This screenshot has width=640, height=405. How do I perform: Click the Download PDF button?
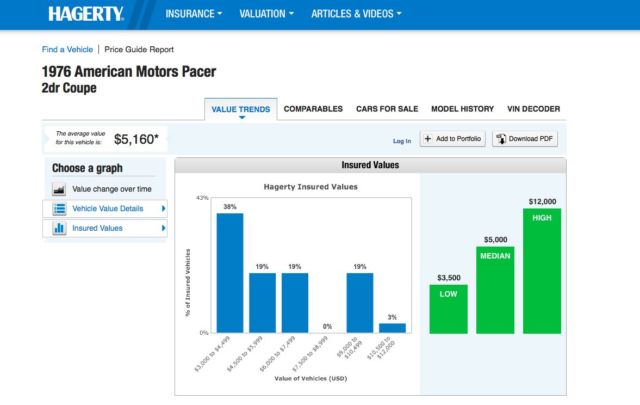(x=525, y=139)
